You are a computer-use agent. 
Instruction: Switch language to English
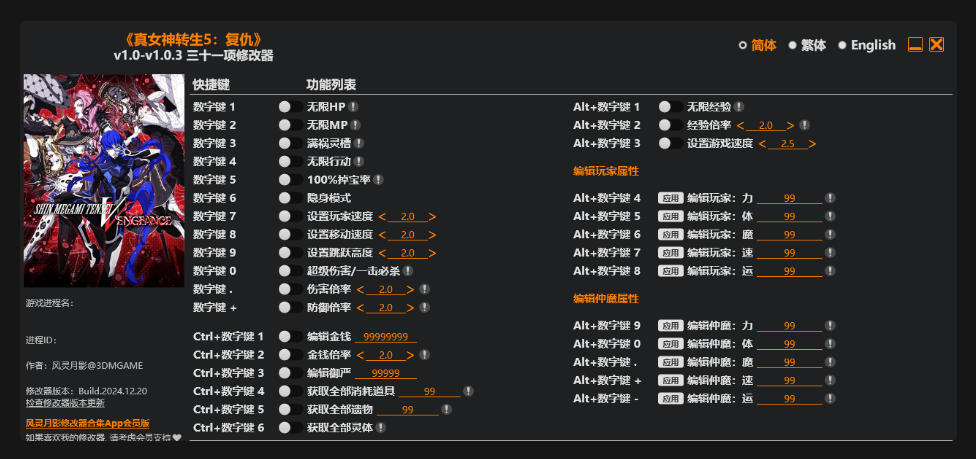(867, 45)
